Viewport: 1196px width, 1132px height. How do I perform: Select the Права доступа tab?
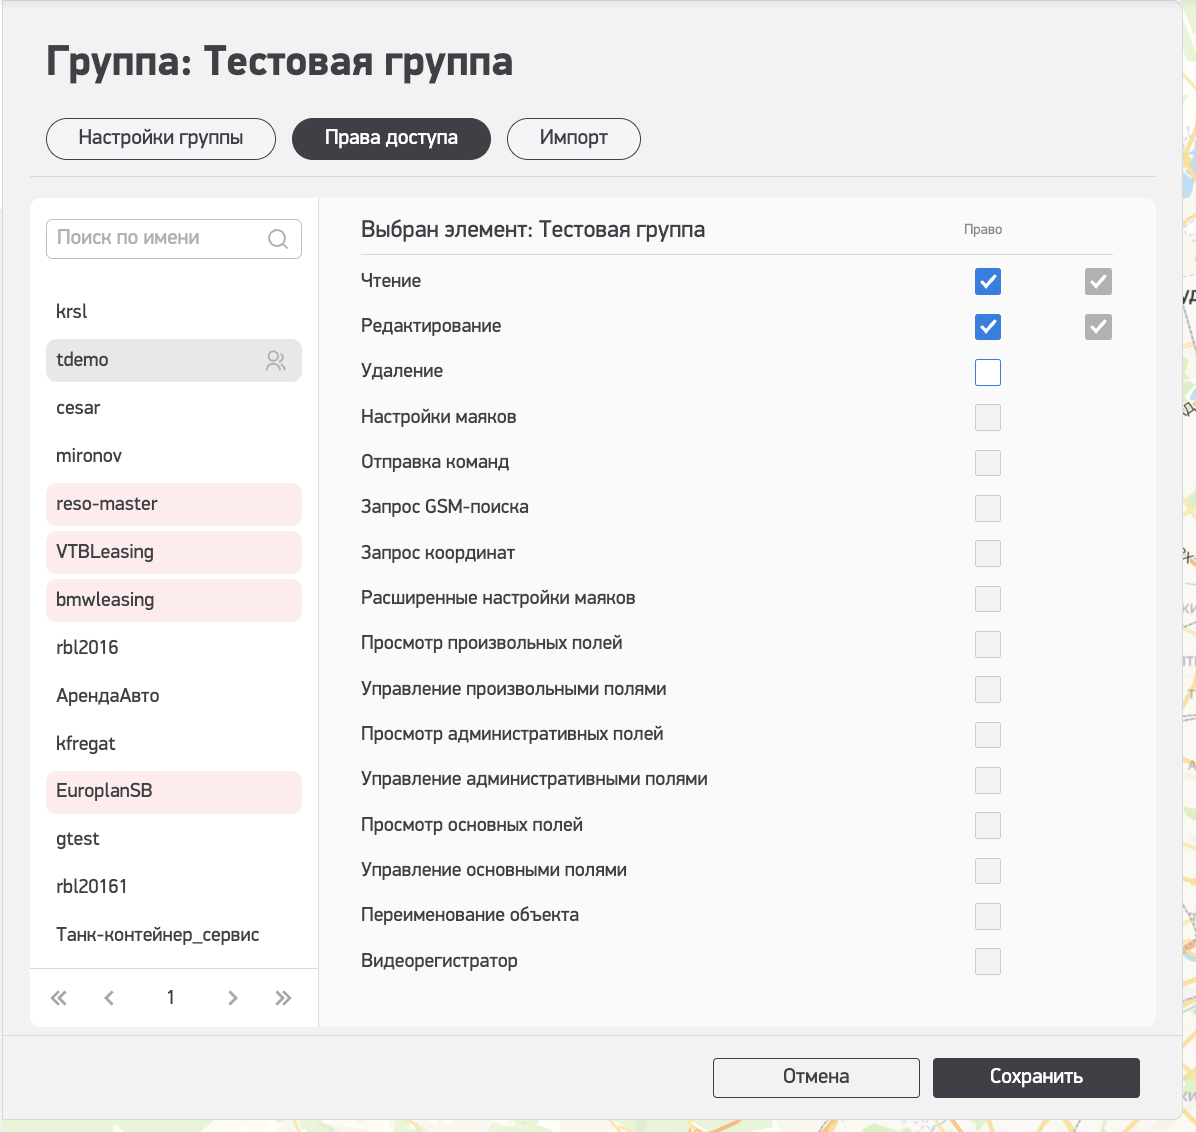click(x=391, y=139)
